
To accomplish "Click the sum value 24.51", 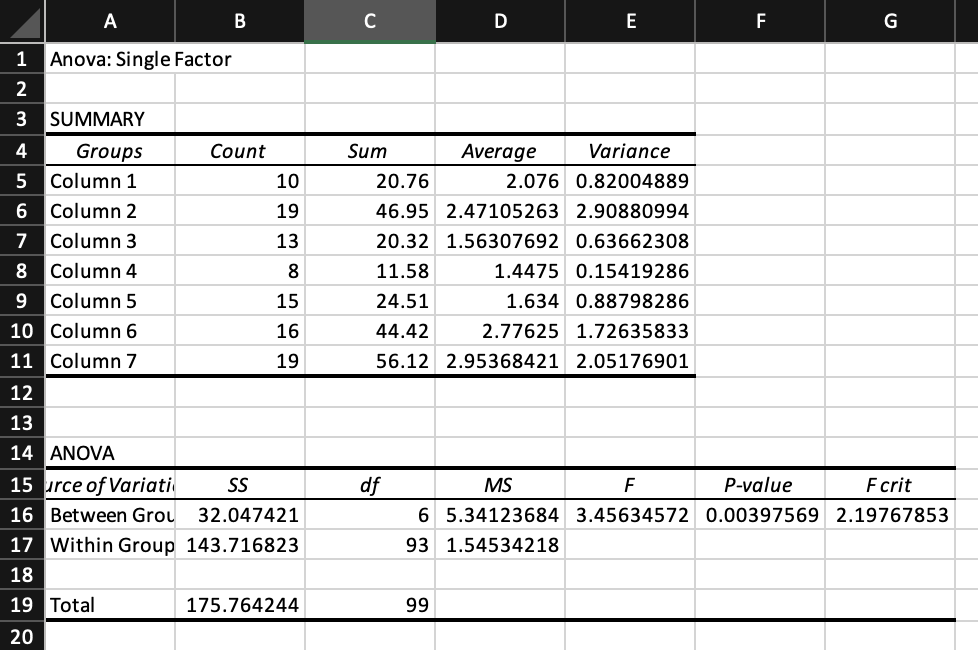I will pyautogui.click(x=370, y=301).
